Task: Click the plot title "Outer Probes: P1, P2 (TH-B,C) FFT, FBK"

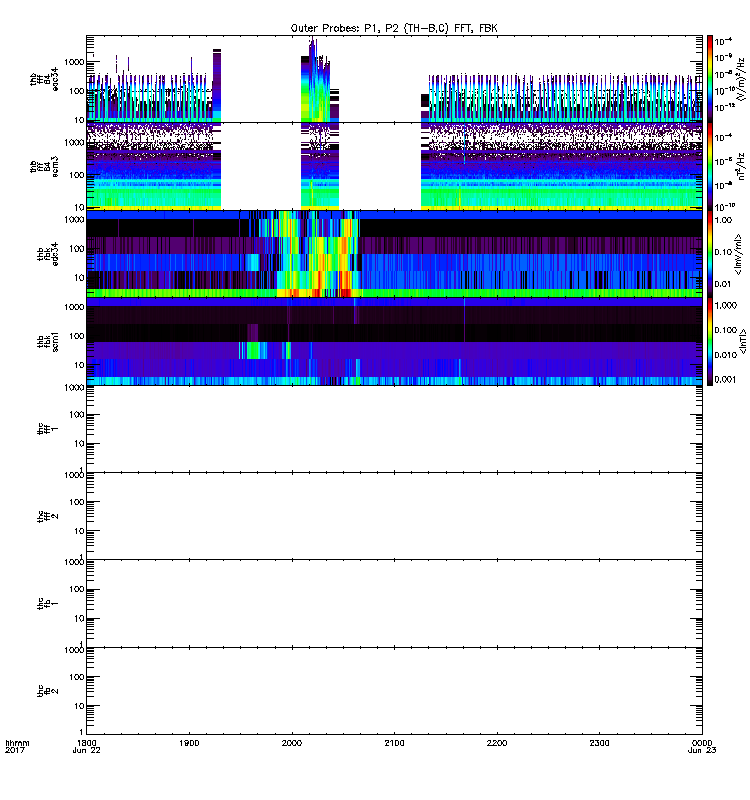Action: click(x=394, y=29)
